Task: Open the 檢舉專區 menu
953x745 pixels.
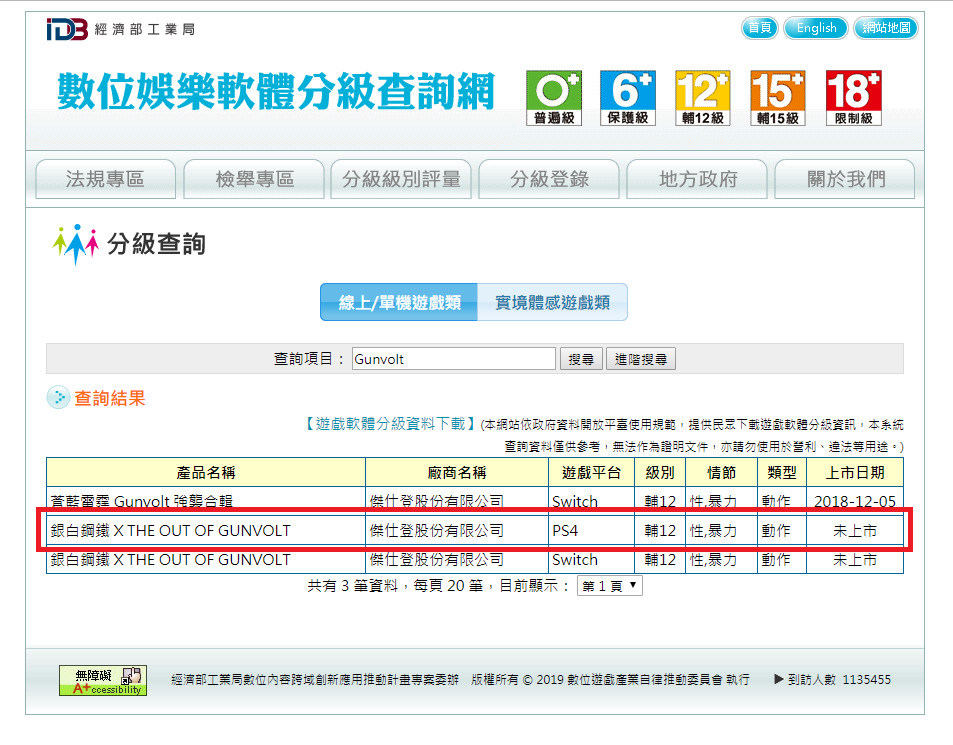Action: 254,179
